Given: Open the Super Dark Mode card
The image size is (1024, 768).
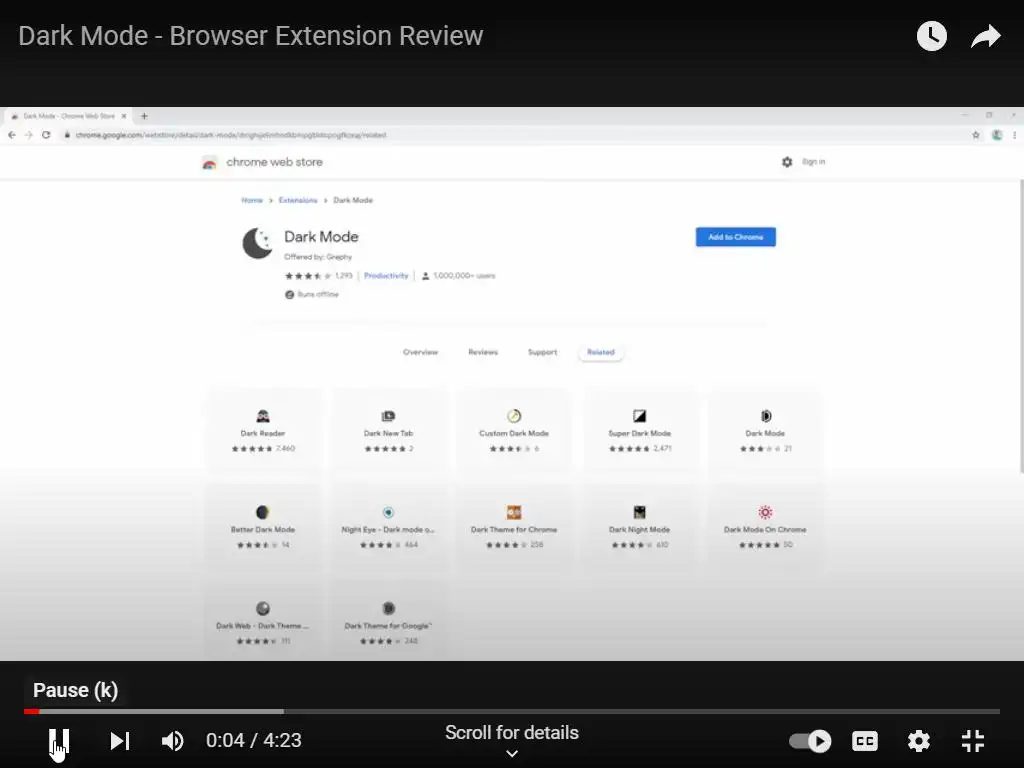Looking at the screenshot, I should [x=639, y=431].
